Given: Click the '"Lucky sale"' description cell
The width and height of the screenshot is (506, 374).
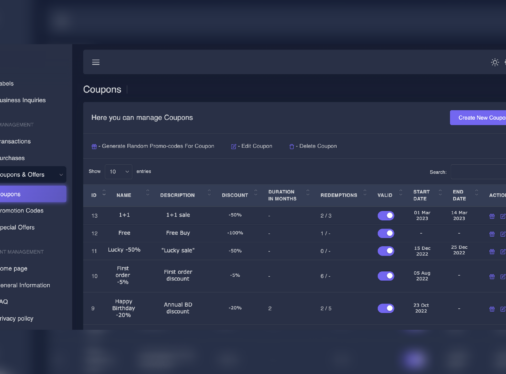Looking at the screenshot, I should click(x=178, y=250).
